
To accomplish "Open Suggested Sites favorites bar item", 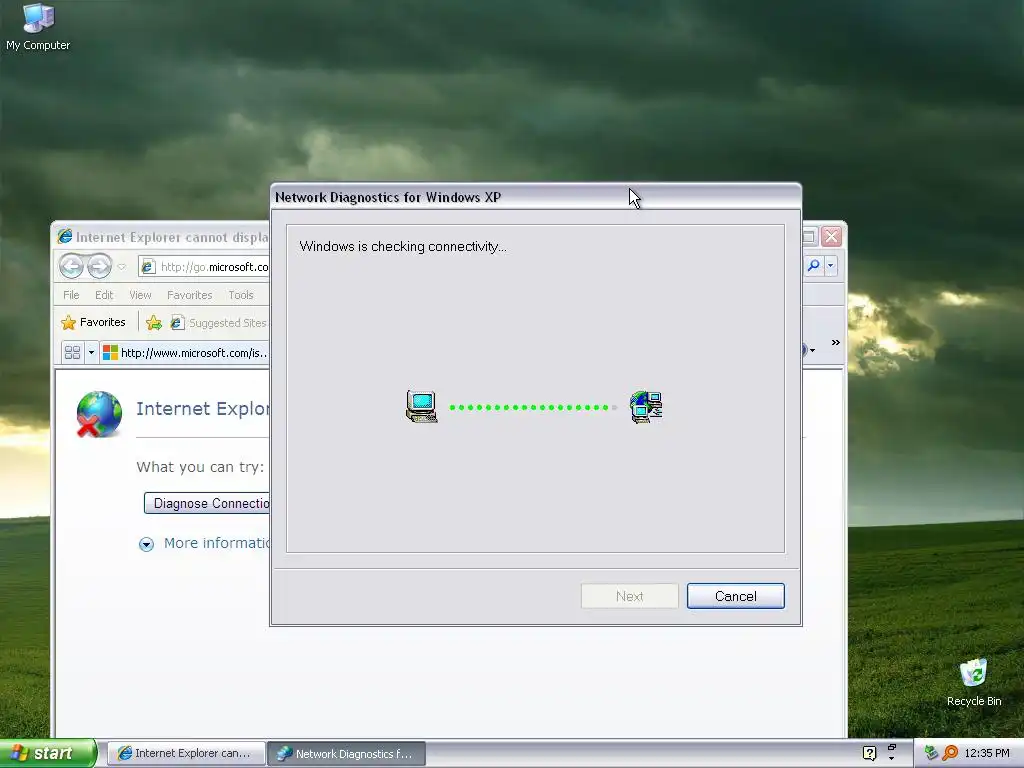I will [219, 323].
